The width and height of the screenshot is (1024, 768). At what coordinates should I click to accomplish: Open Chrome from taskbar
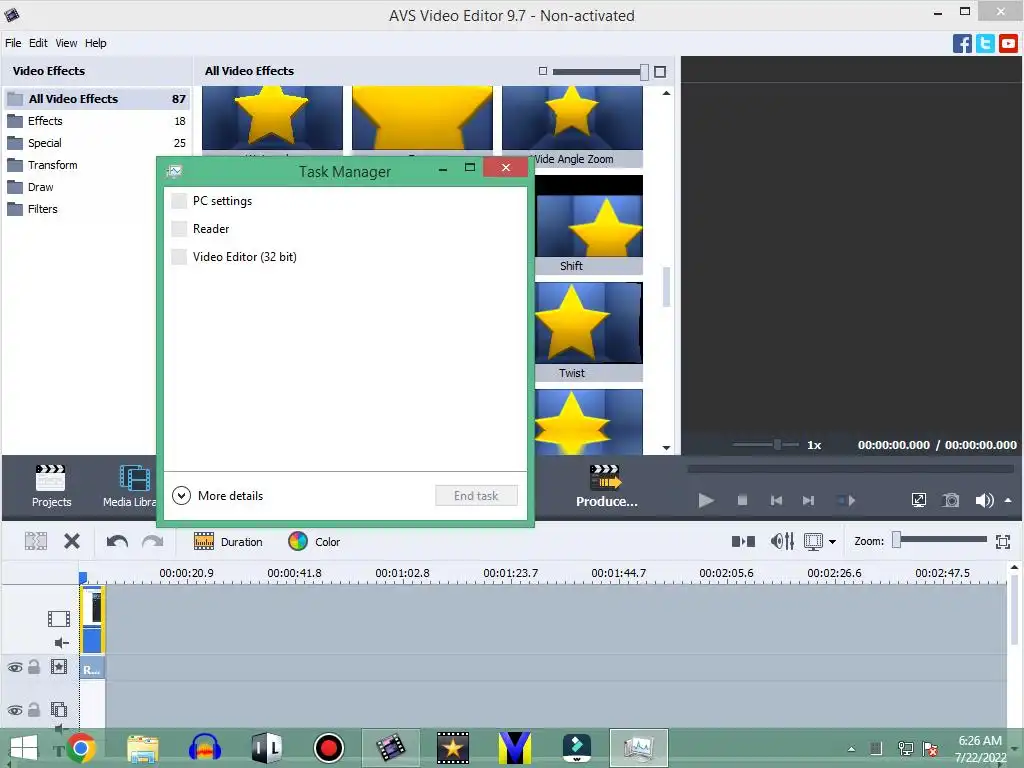click(81, 748)
